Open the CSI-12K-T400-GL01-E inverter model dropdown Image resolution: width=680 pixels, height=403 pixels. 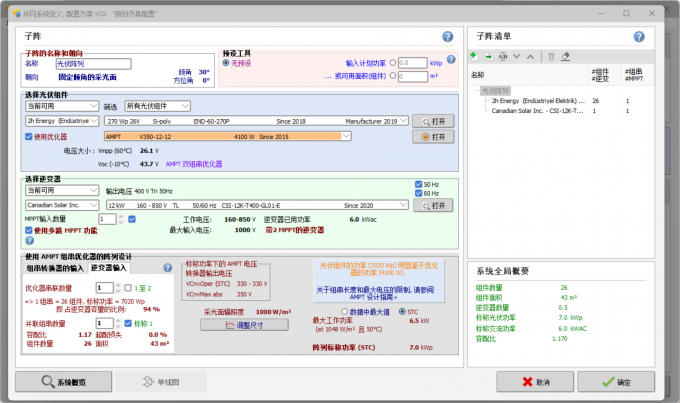coord(257,205)
